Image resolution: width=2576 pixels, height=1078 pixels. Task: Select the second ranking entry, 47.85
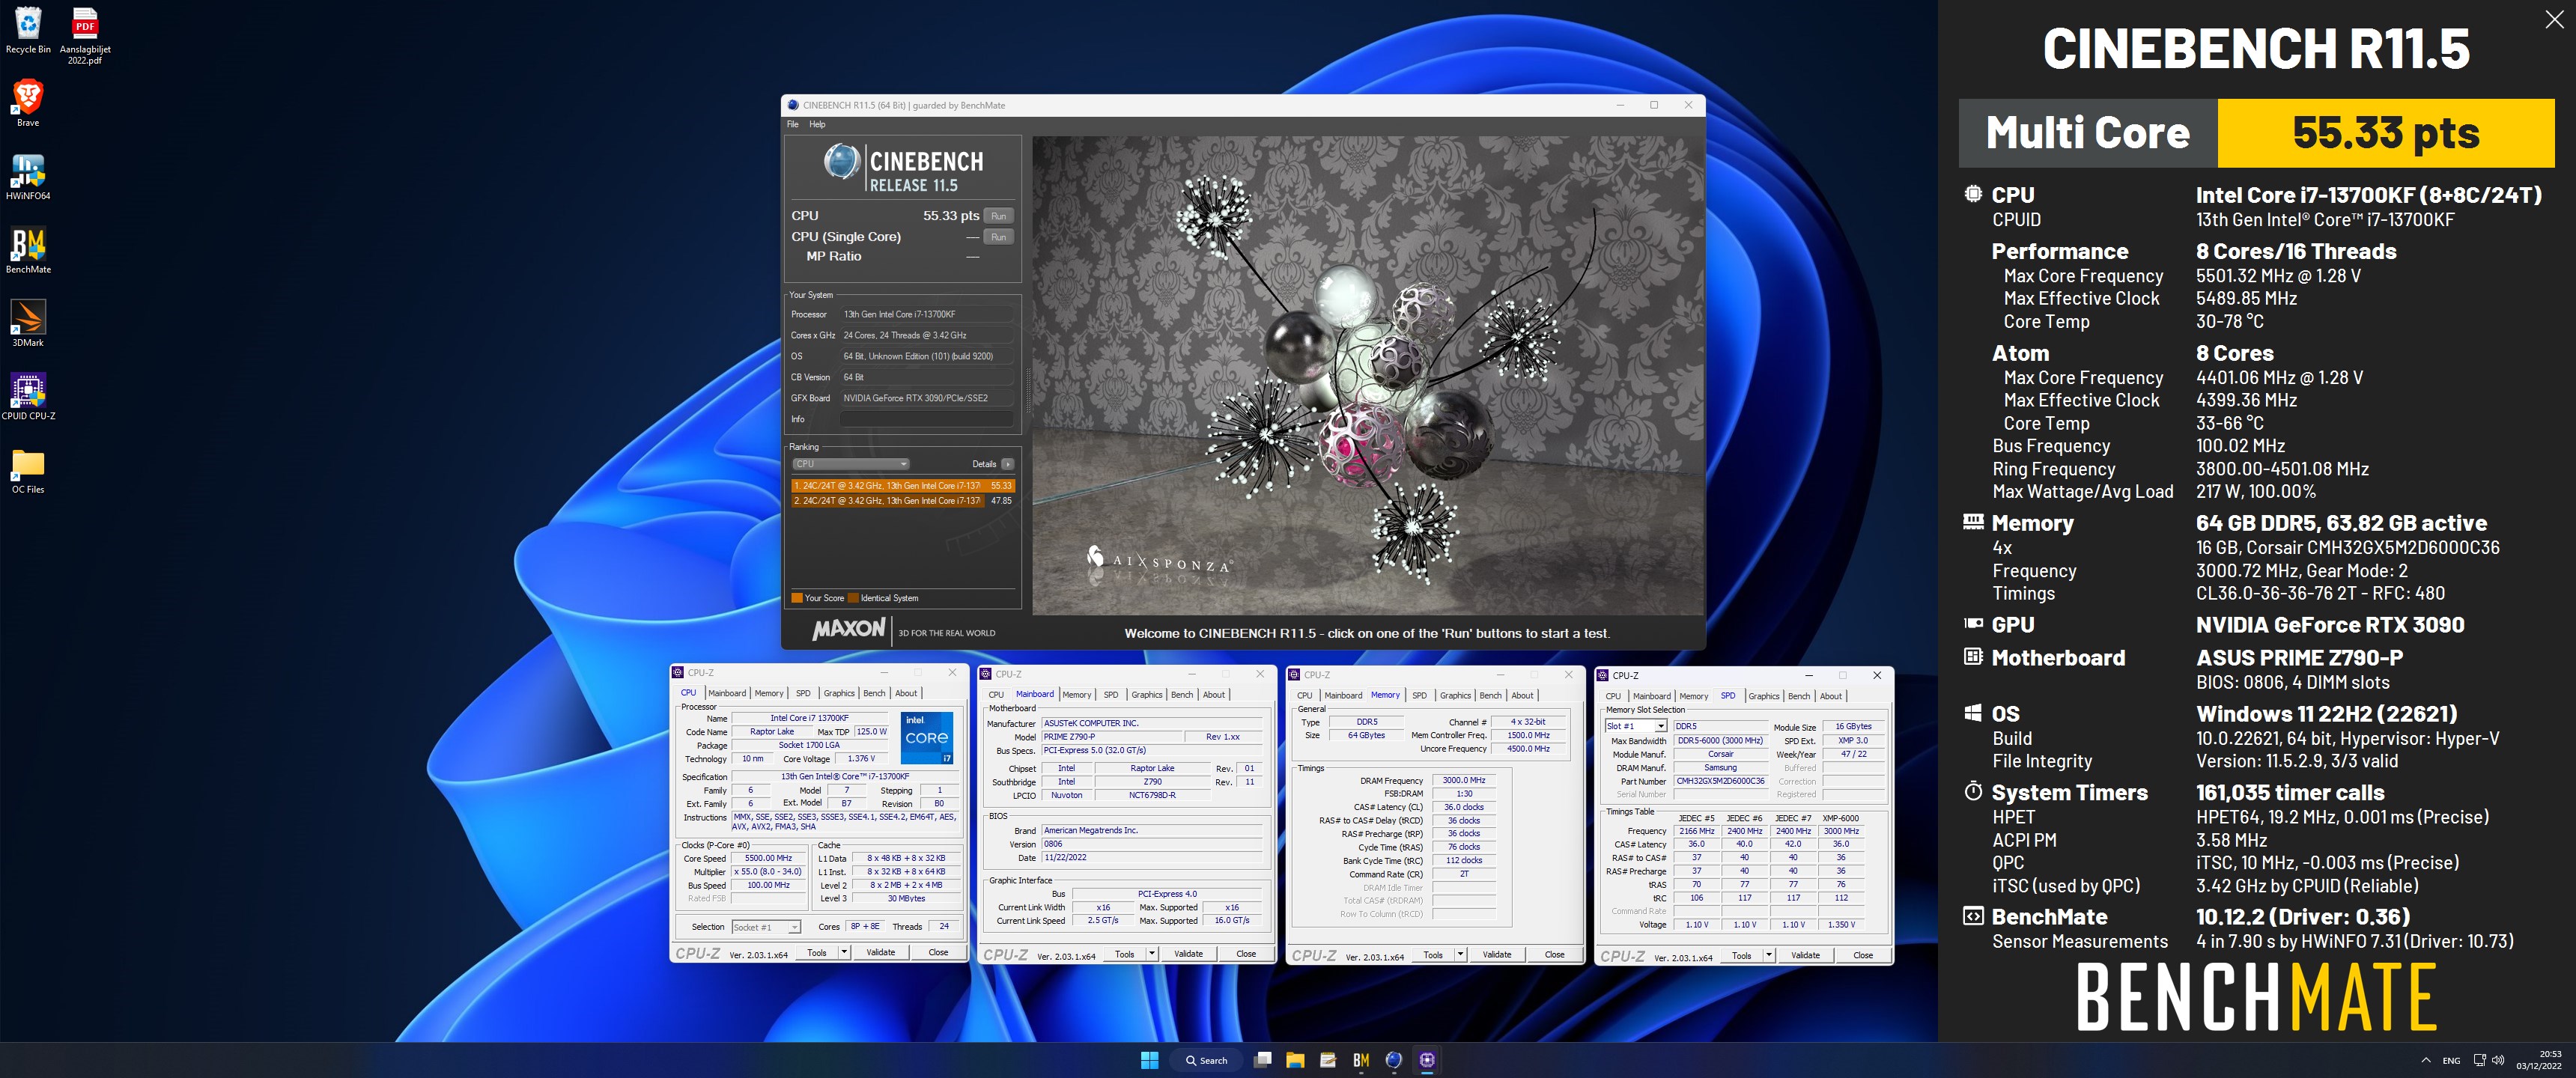pyautogui.click(x=903, y=500)
